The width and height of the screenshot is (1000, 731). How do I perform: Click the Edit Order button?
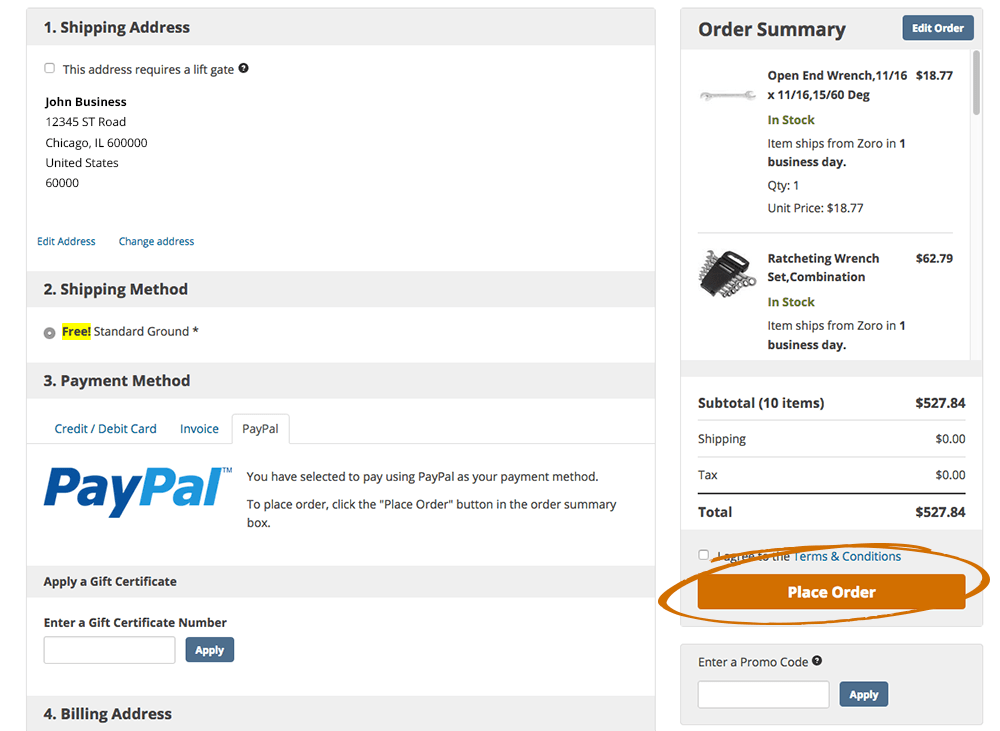pos(937,28)
